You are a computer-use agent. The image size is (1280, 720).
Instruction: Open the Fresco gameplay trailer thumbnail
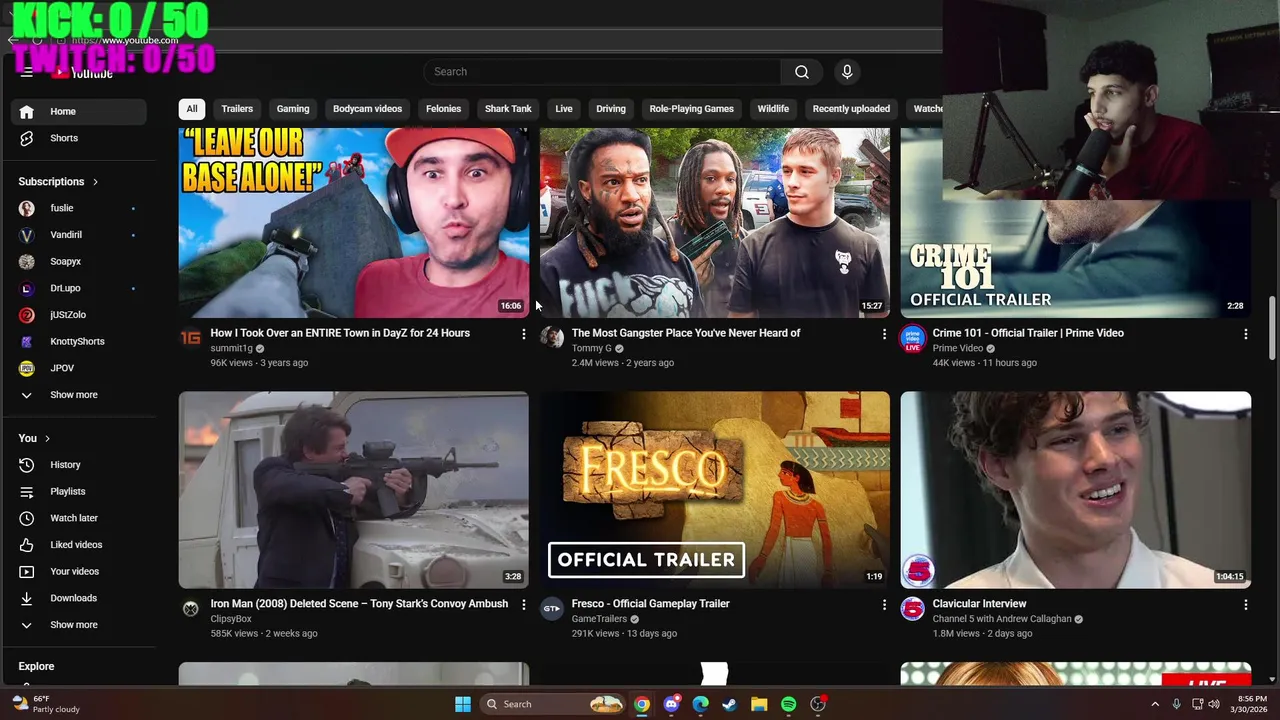[x=715, y=490]
